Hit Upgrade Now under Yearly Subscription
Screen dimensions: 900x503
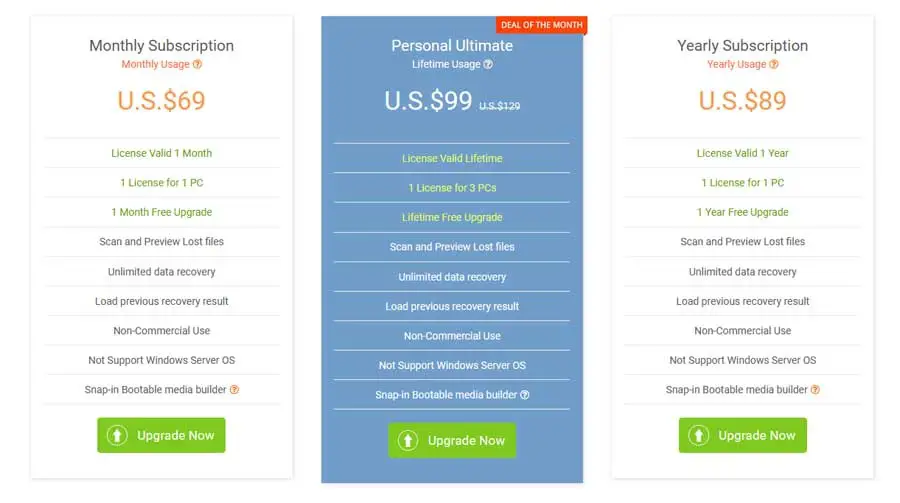click(x=742, y=435)
